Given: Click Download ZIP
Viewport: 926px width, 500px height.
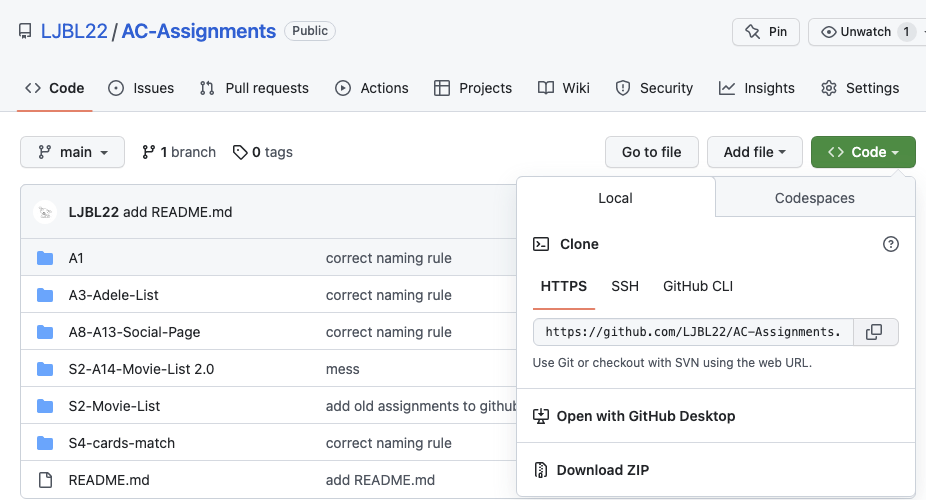Looking at the screenshot, I should click(603, 470).
